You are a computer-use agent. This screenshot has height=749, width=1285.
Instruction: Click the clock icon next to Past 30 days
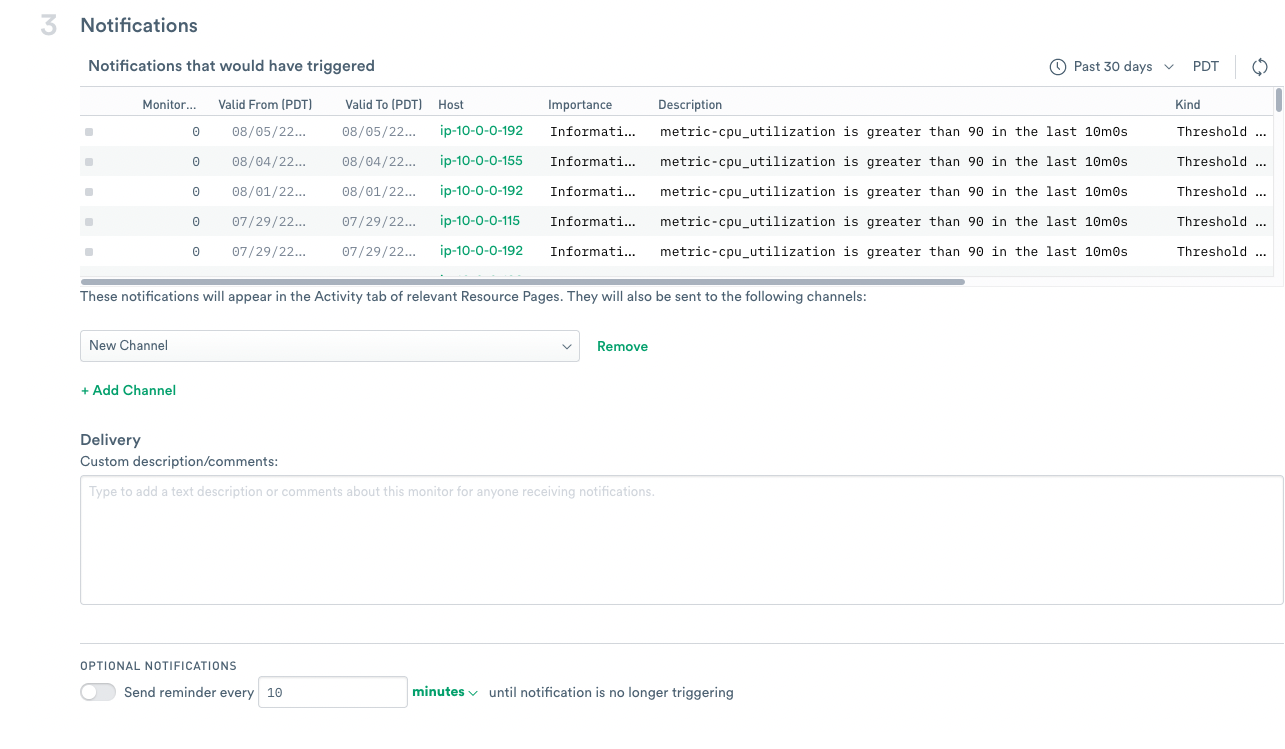click(1058, 67)
